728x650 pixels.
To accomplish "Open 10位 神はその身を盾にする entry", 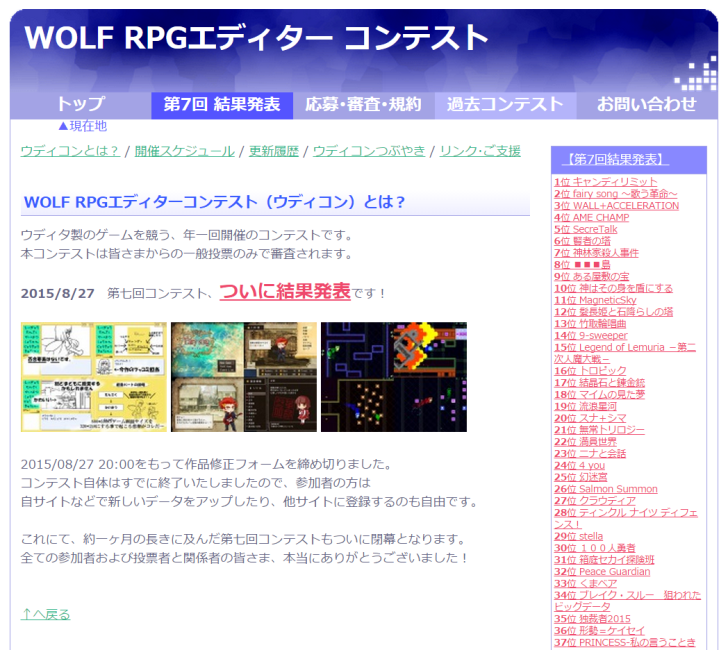I will [613, 288].
